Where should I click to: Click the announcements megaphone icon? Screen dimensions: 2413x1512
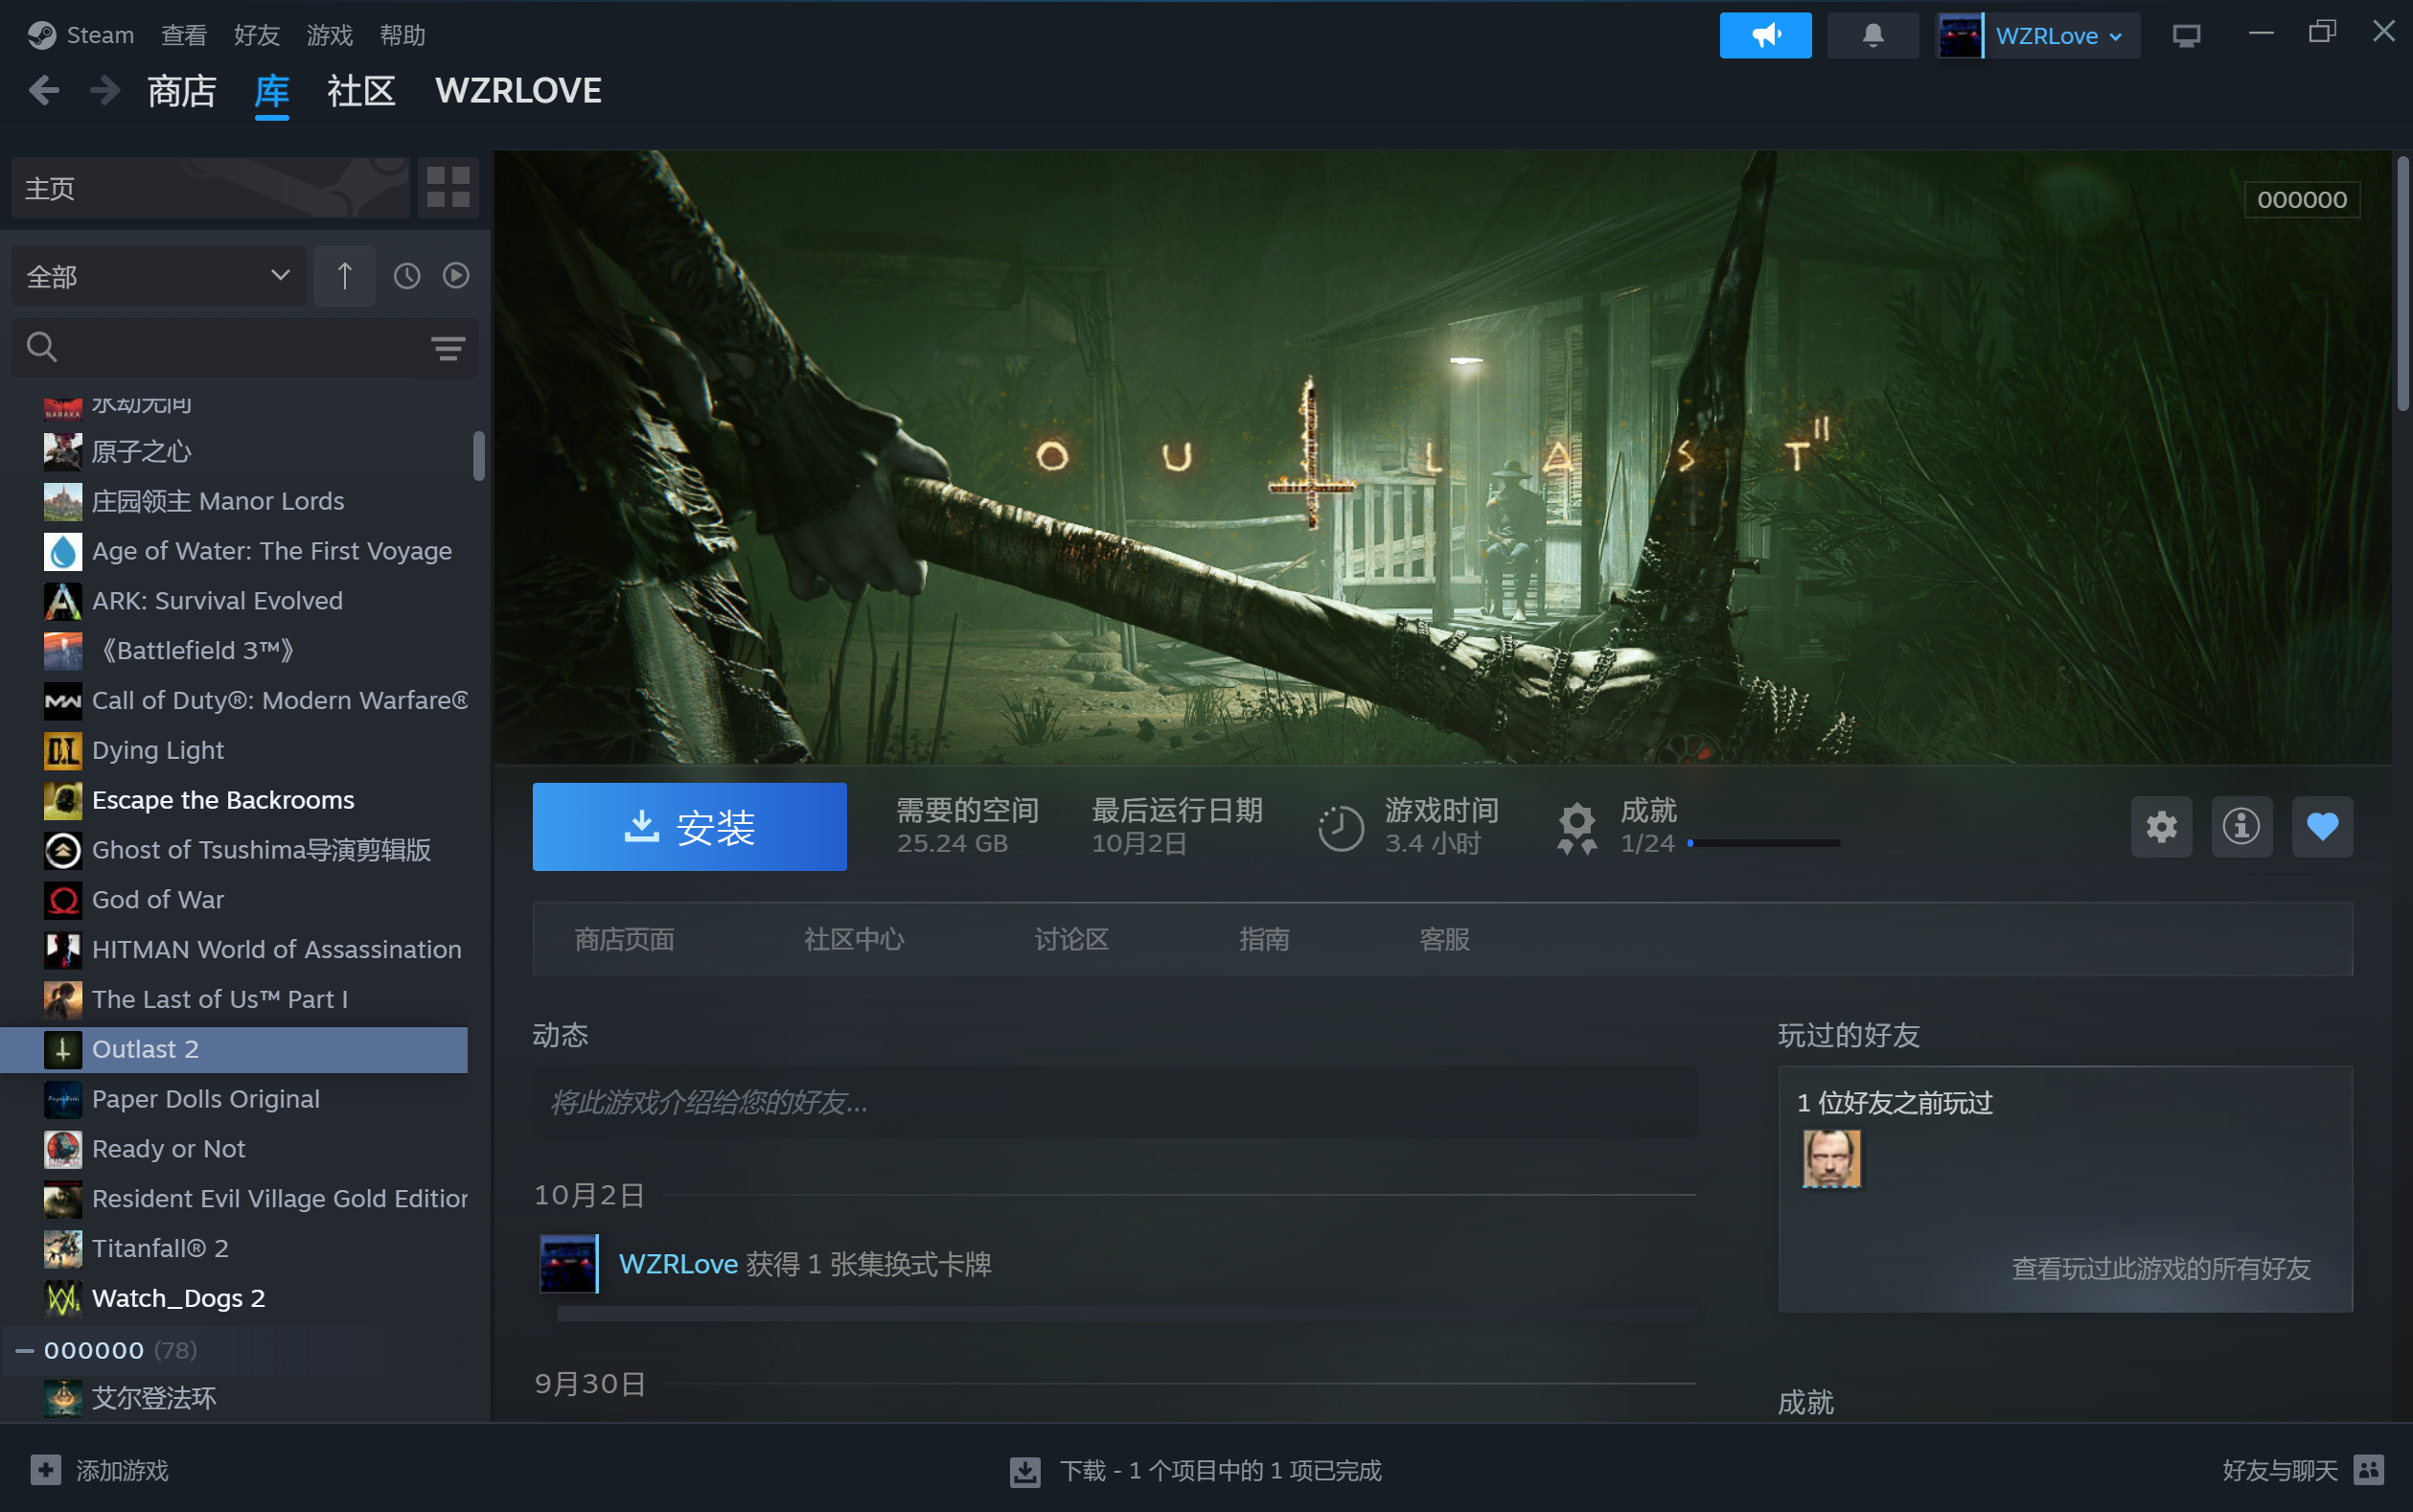coord(1765,36)
